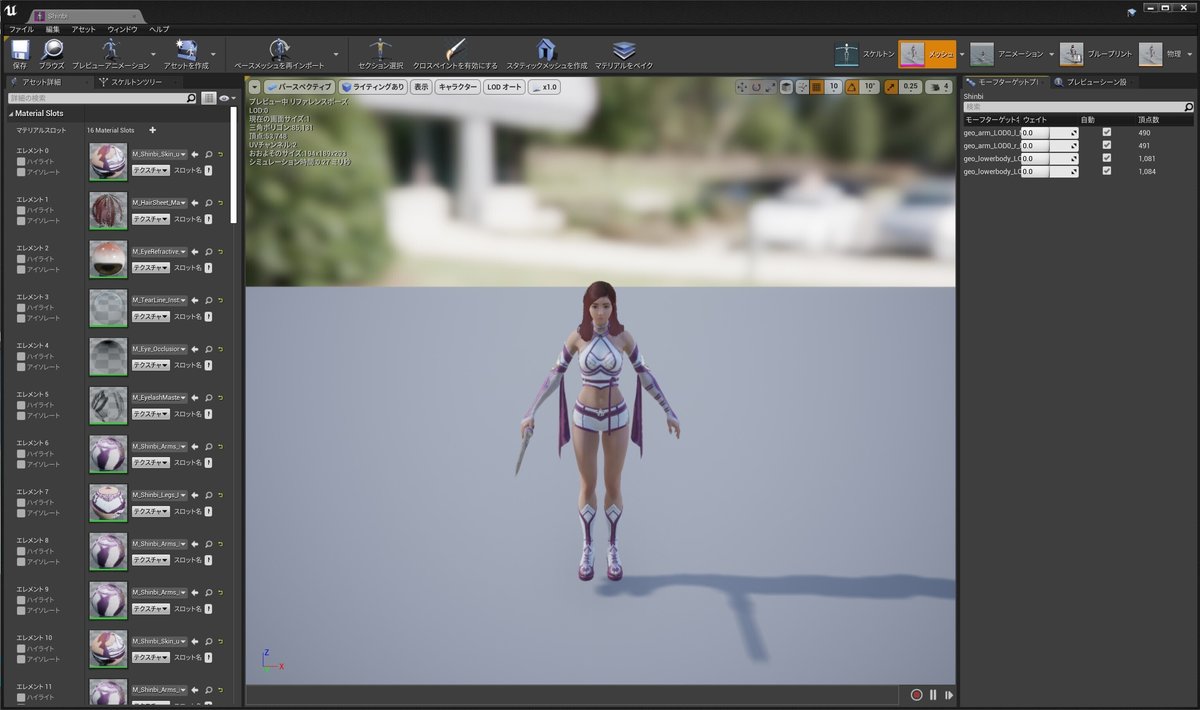Click the 保存 (Save) toolbar icon
The height and width of the screenshot is (710, 1200).
19,51
